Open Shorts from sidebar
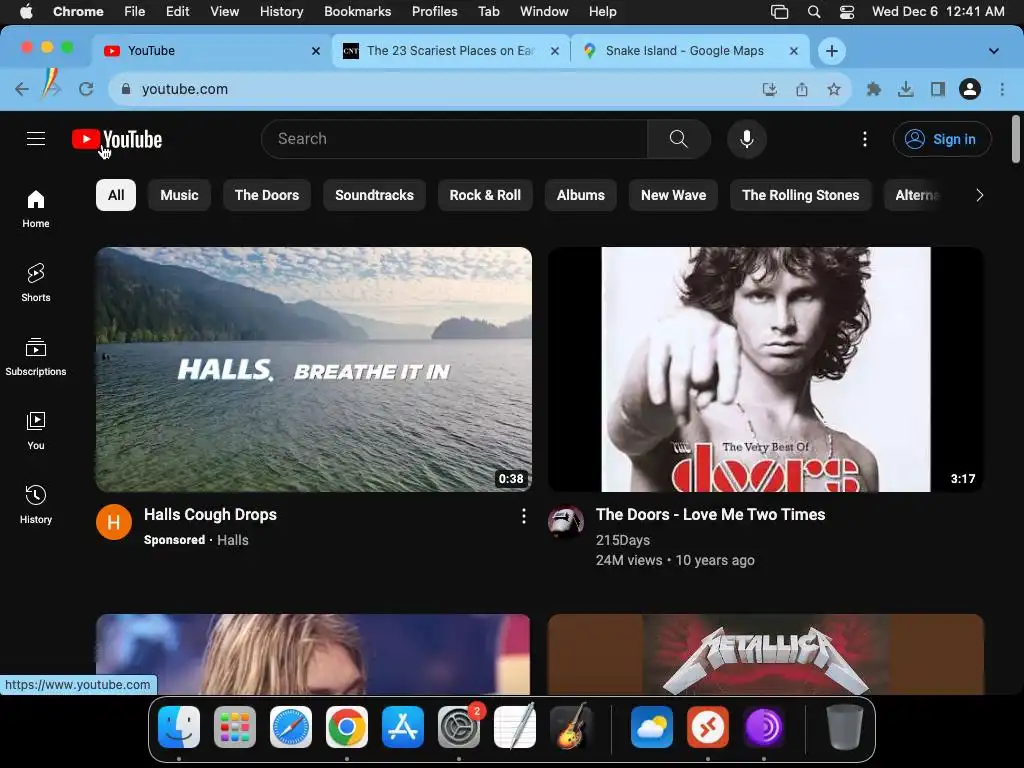1024x768 pixels. [36, 282]
